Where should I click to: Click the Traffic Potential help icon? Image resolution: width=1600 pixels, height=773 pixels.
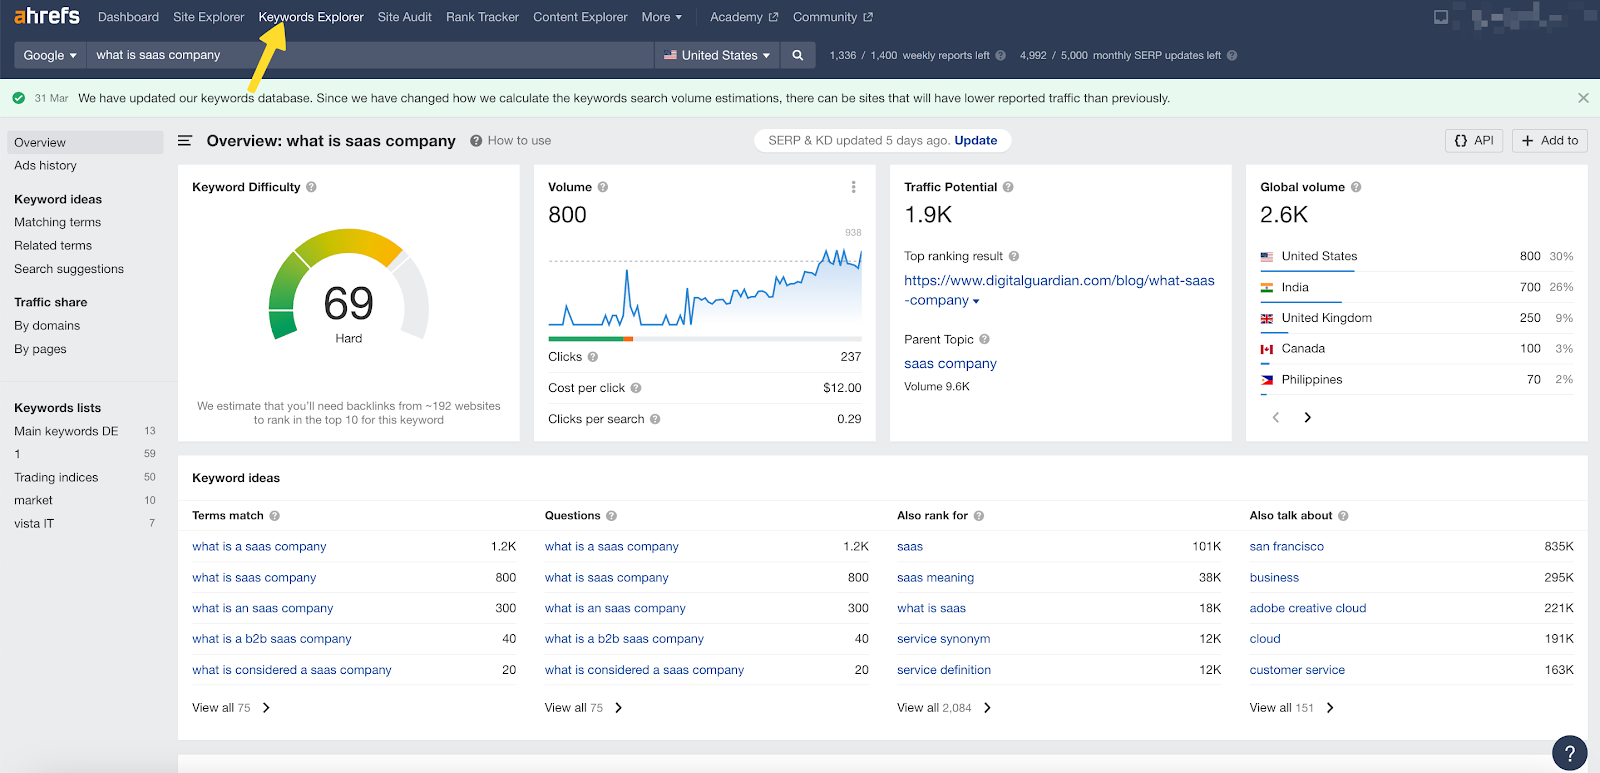[x=1008, y=187]
